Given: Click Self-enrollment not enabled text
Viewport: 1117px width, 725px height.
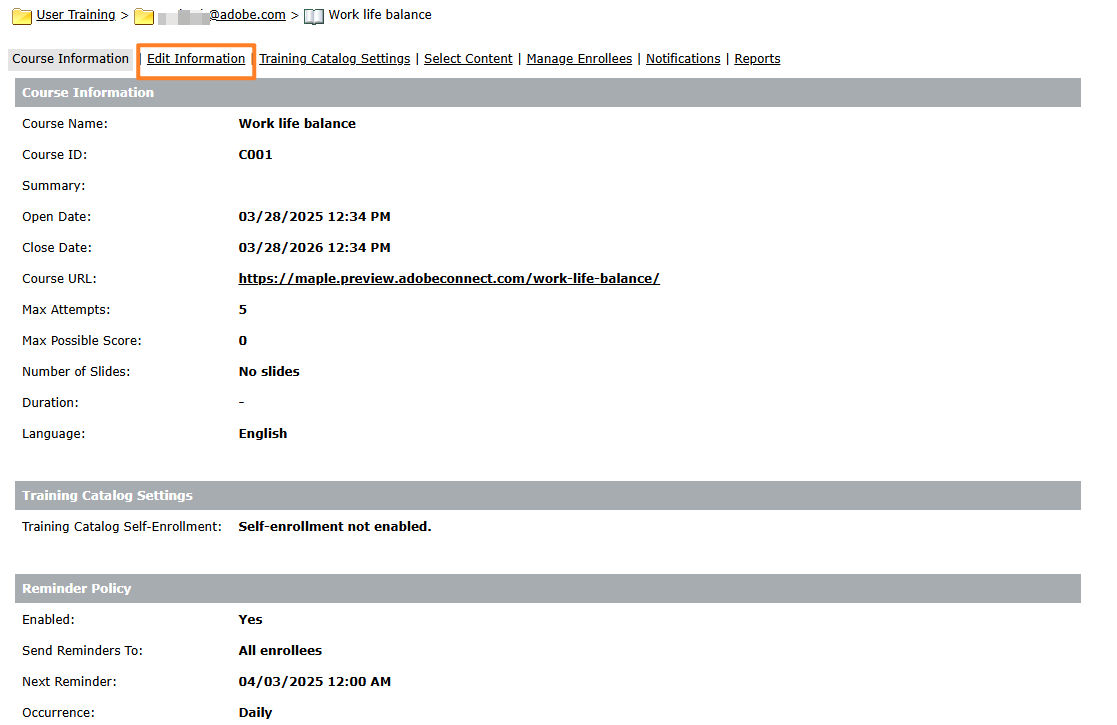Looking at the screenshot, I should tap(335, 526).
